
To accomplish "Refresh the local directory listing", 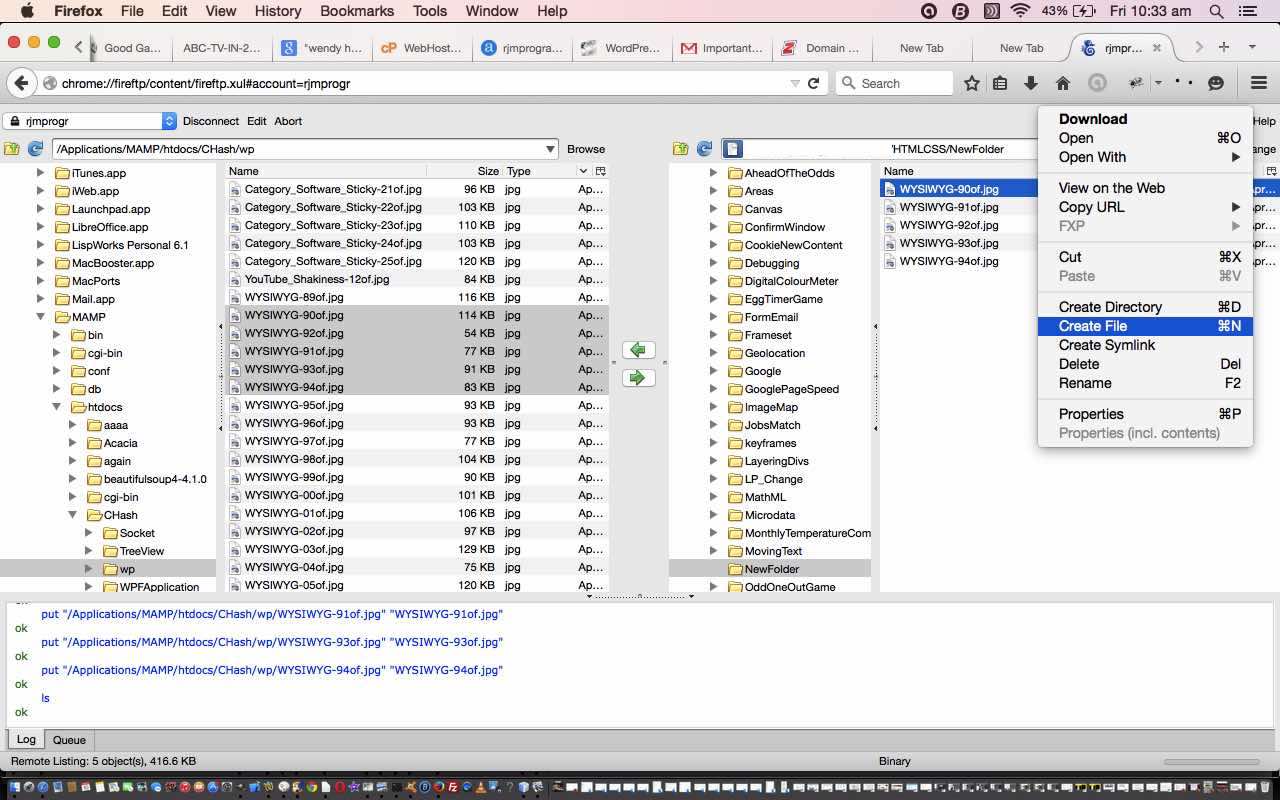I will [35, 149].
